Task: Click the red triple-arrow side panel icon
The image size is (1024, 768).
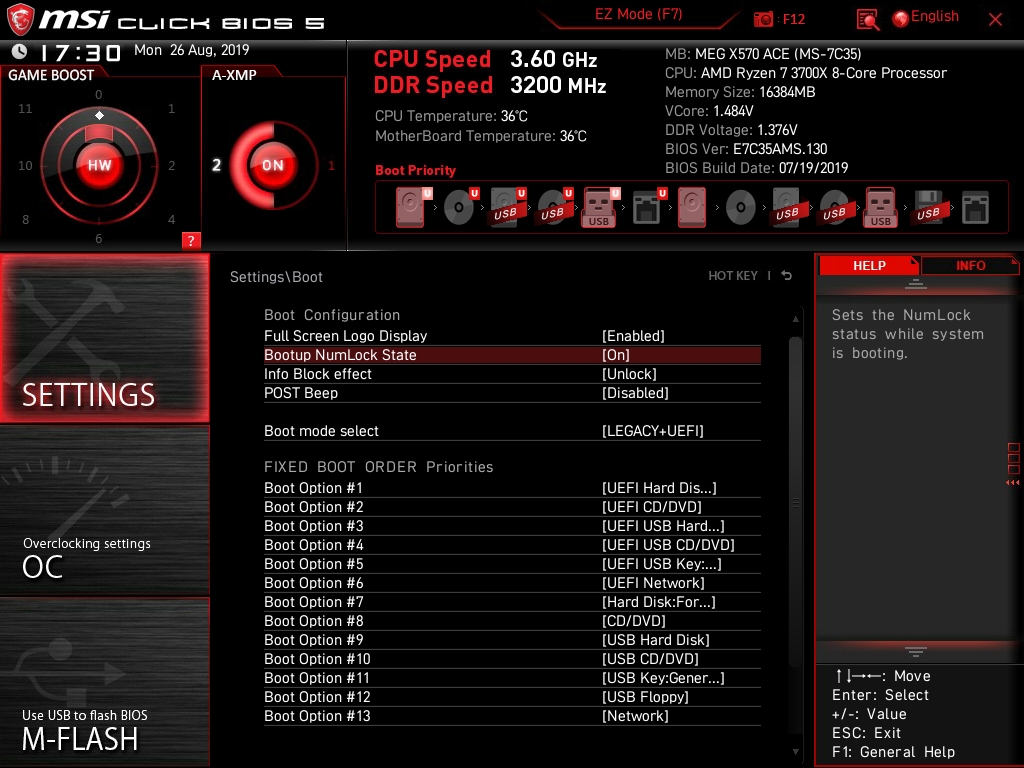Action: point(1012,483)
